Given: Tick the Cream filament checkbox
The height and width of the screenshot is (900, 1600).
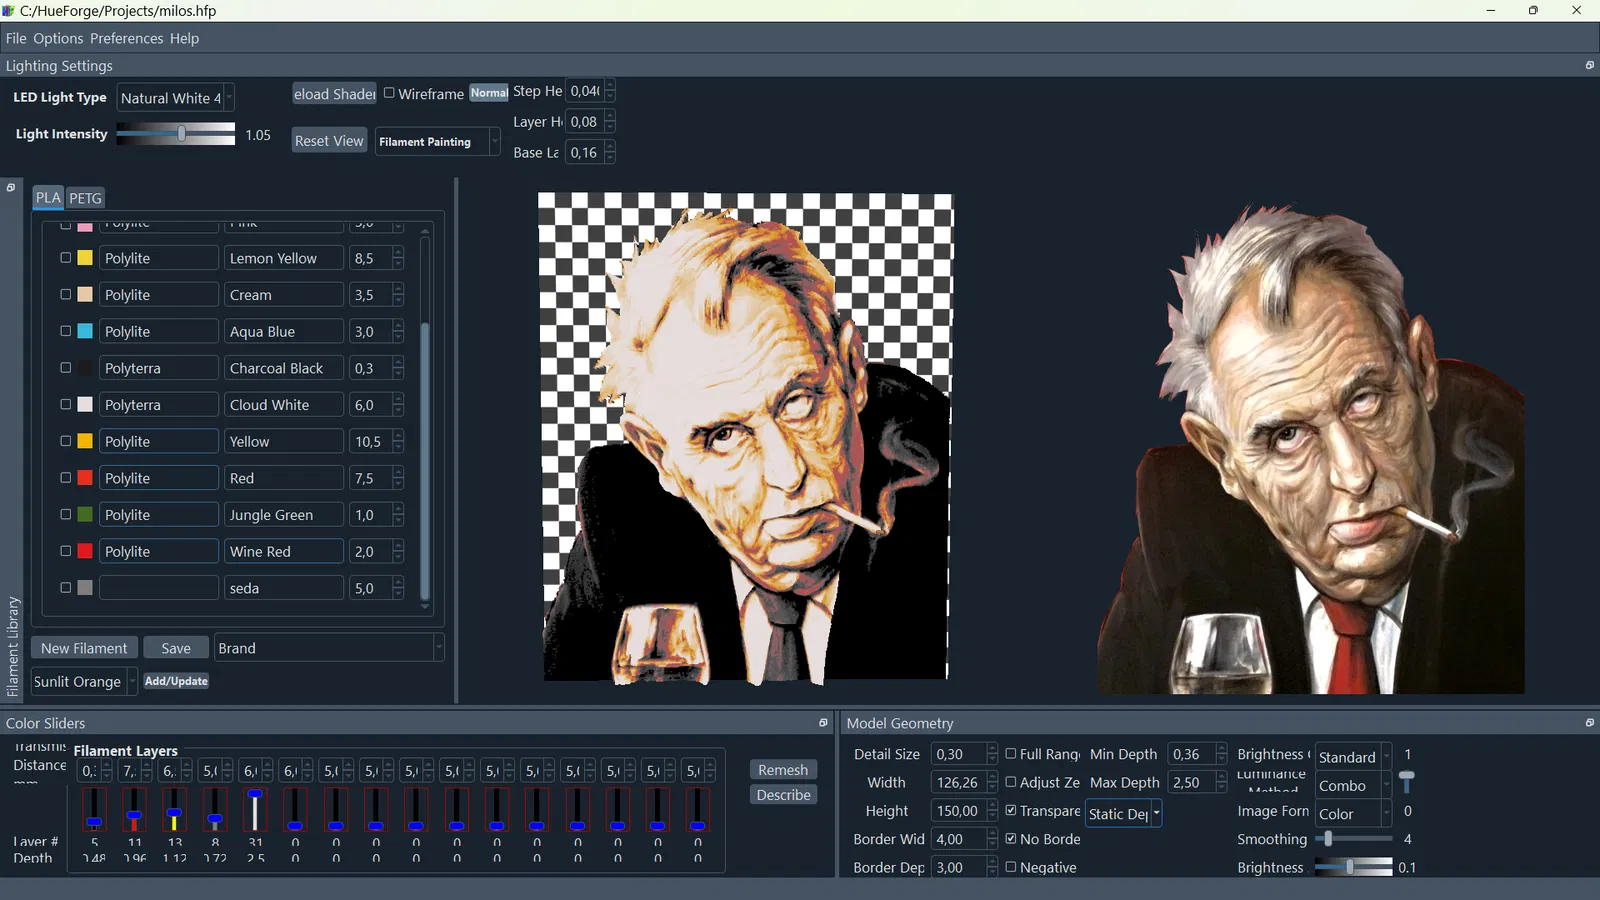Looking at the screenshot, I should (66, 295).
